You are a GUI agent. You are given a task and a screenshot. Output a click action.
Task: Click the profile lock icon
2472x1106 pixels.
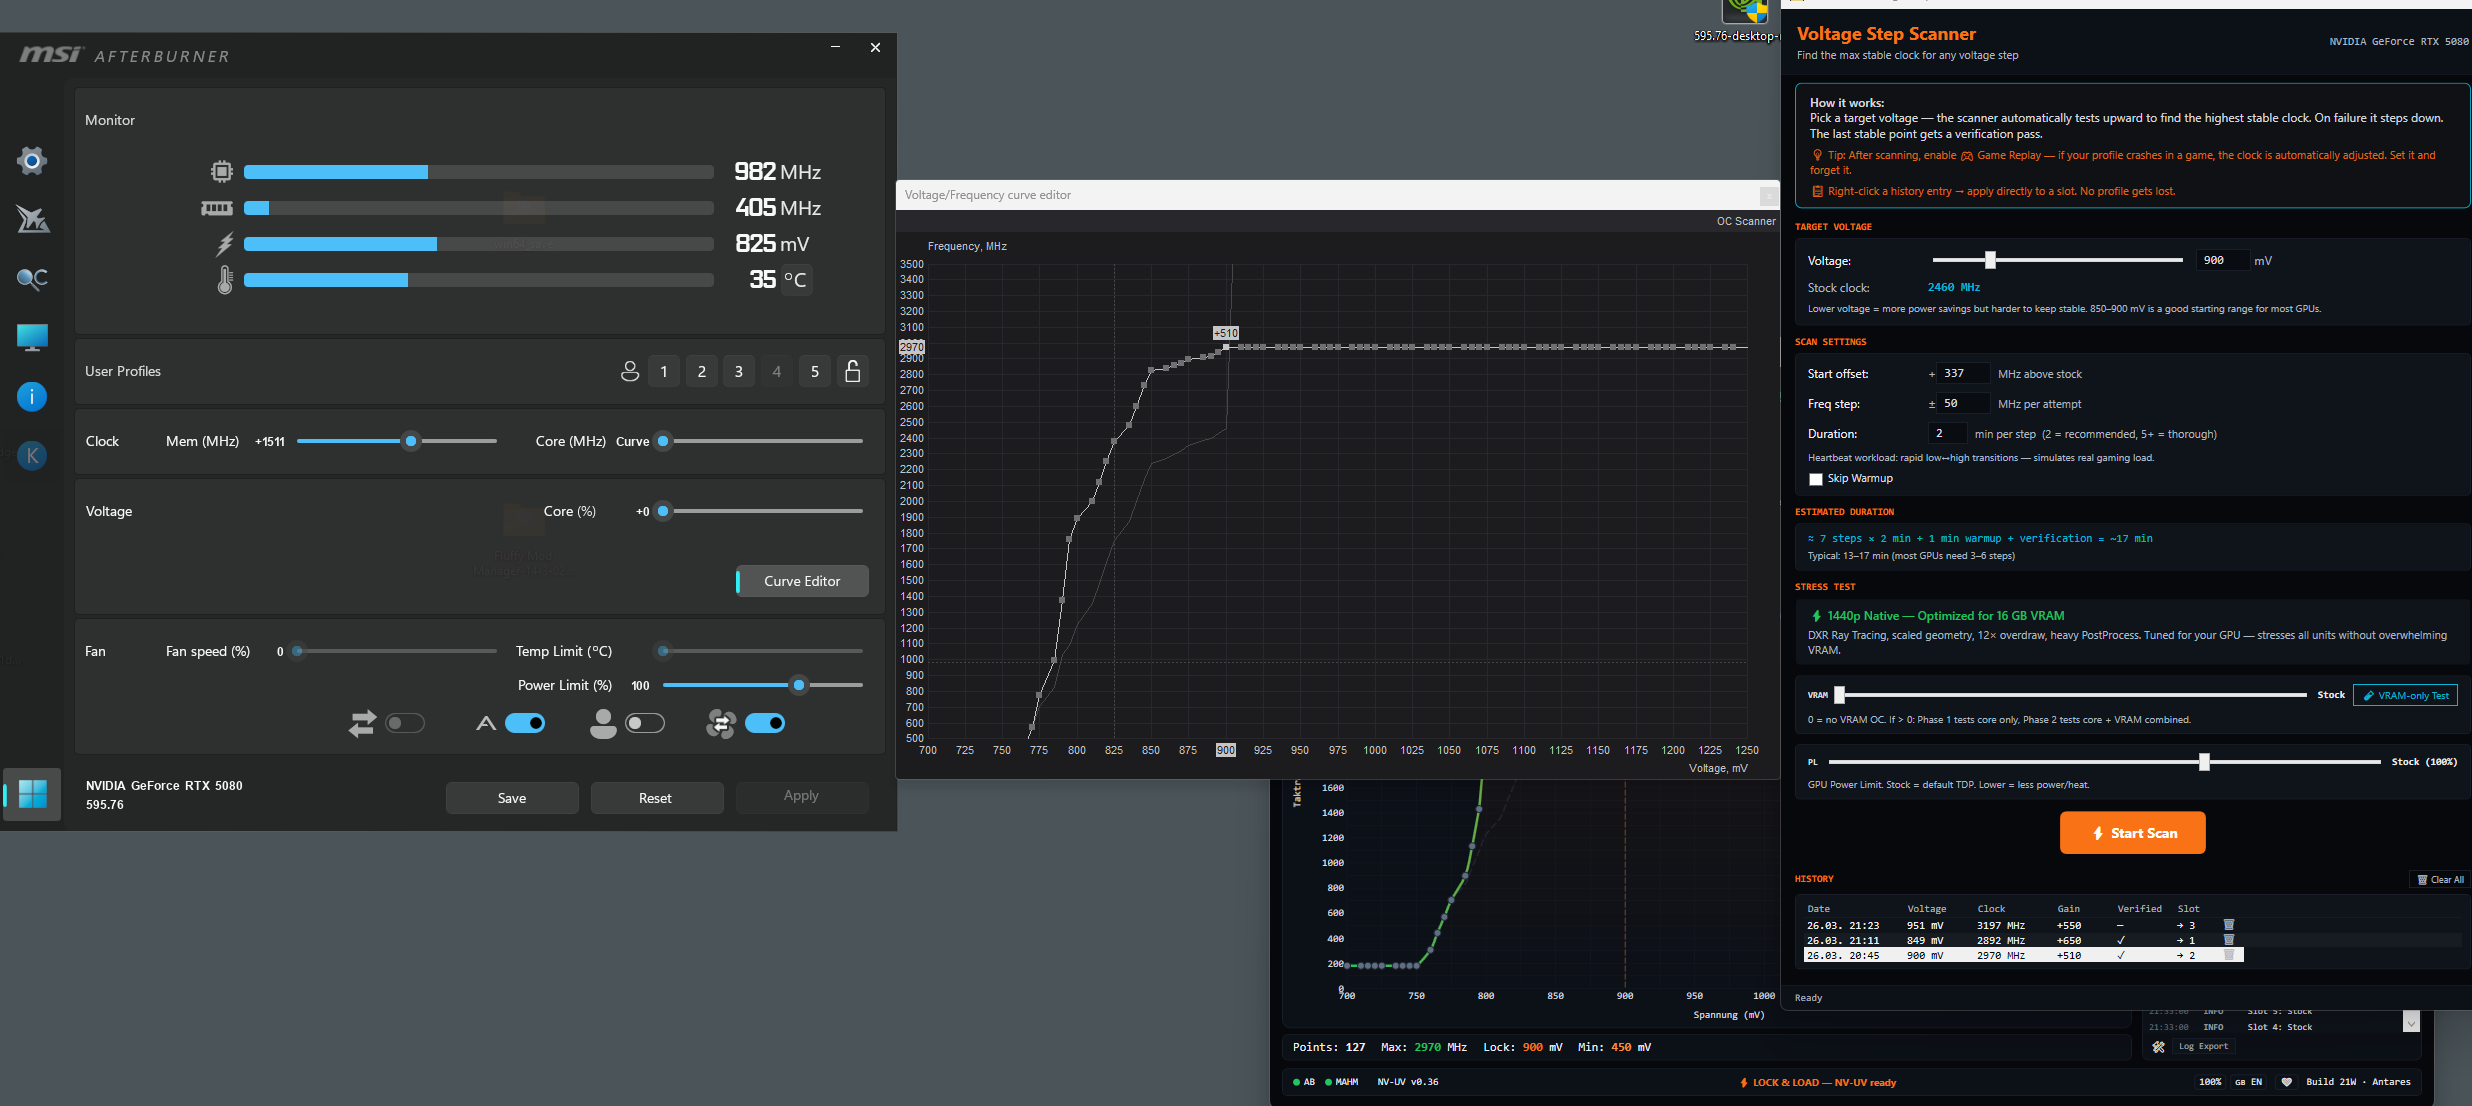tap(853, 371)
